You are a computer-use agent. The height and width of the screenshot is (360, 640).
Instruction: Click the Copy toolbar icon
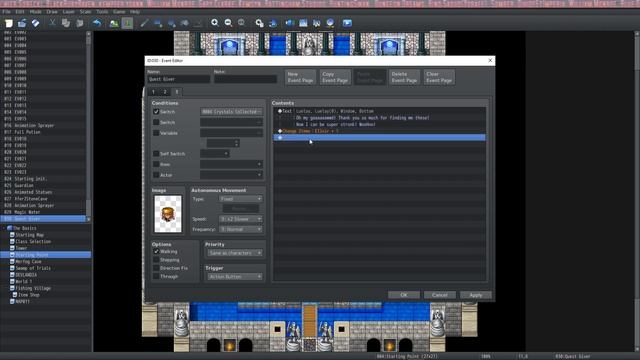pyautogui.click(x=66, y=23)
